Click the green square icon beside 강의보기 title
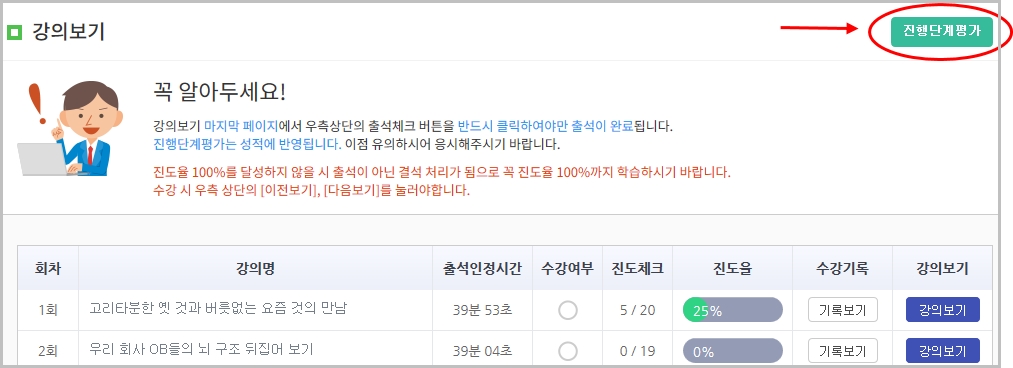Screen dimensions: 1013x368 click(x=14, y=32)
